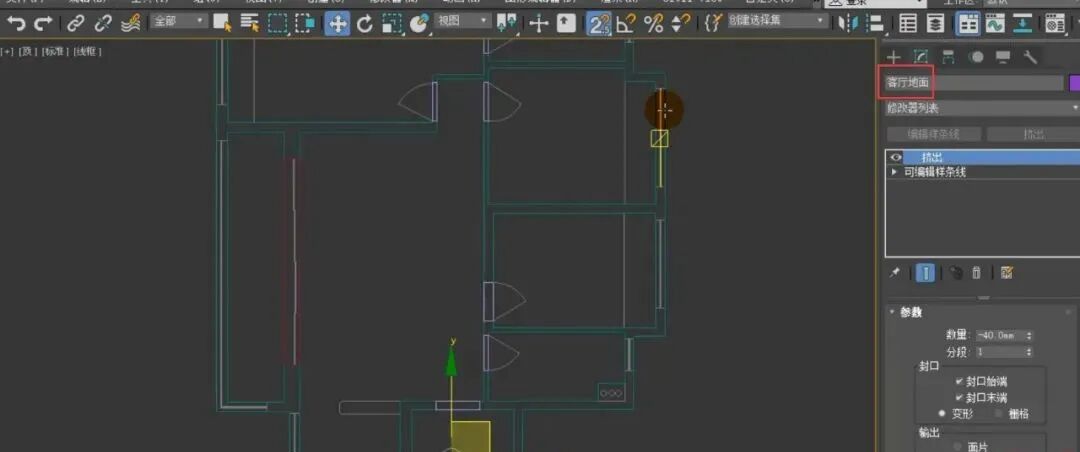Click the Select and Manipulate crosshair icon
Viewport: 1080px width, 452px height.
click(539, 24)
